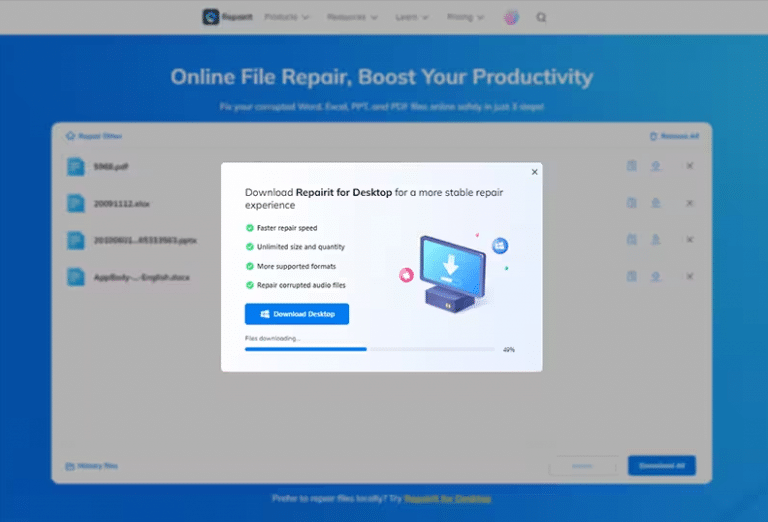Click the .pdf file type icon

(76, 166)
